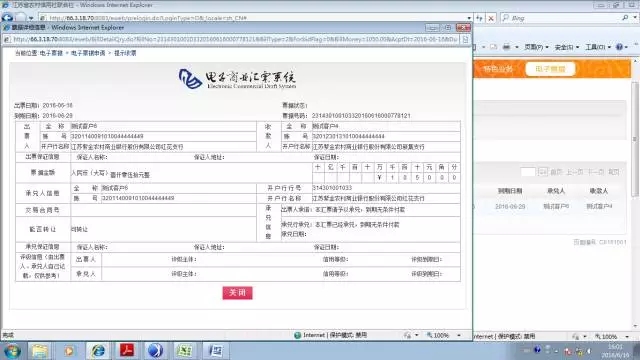640x360 pixels.
Task: Click the 2016-06-29 cell in the background table
Action: point(510,207)
